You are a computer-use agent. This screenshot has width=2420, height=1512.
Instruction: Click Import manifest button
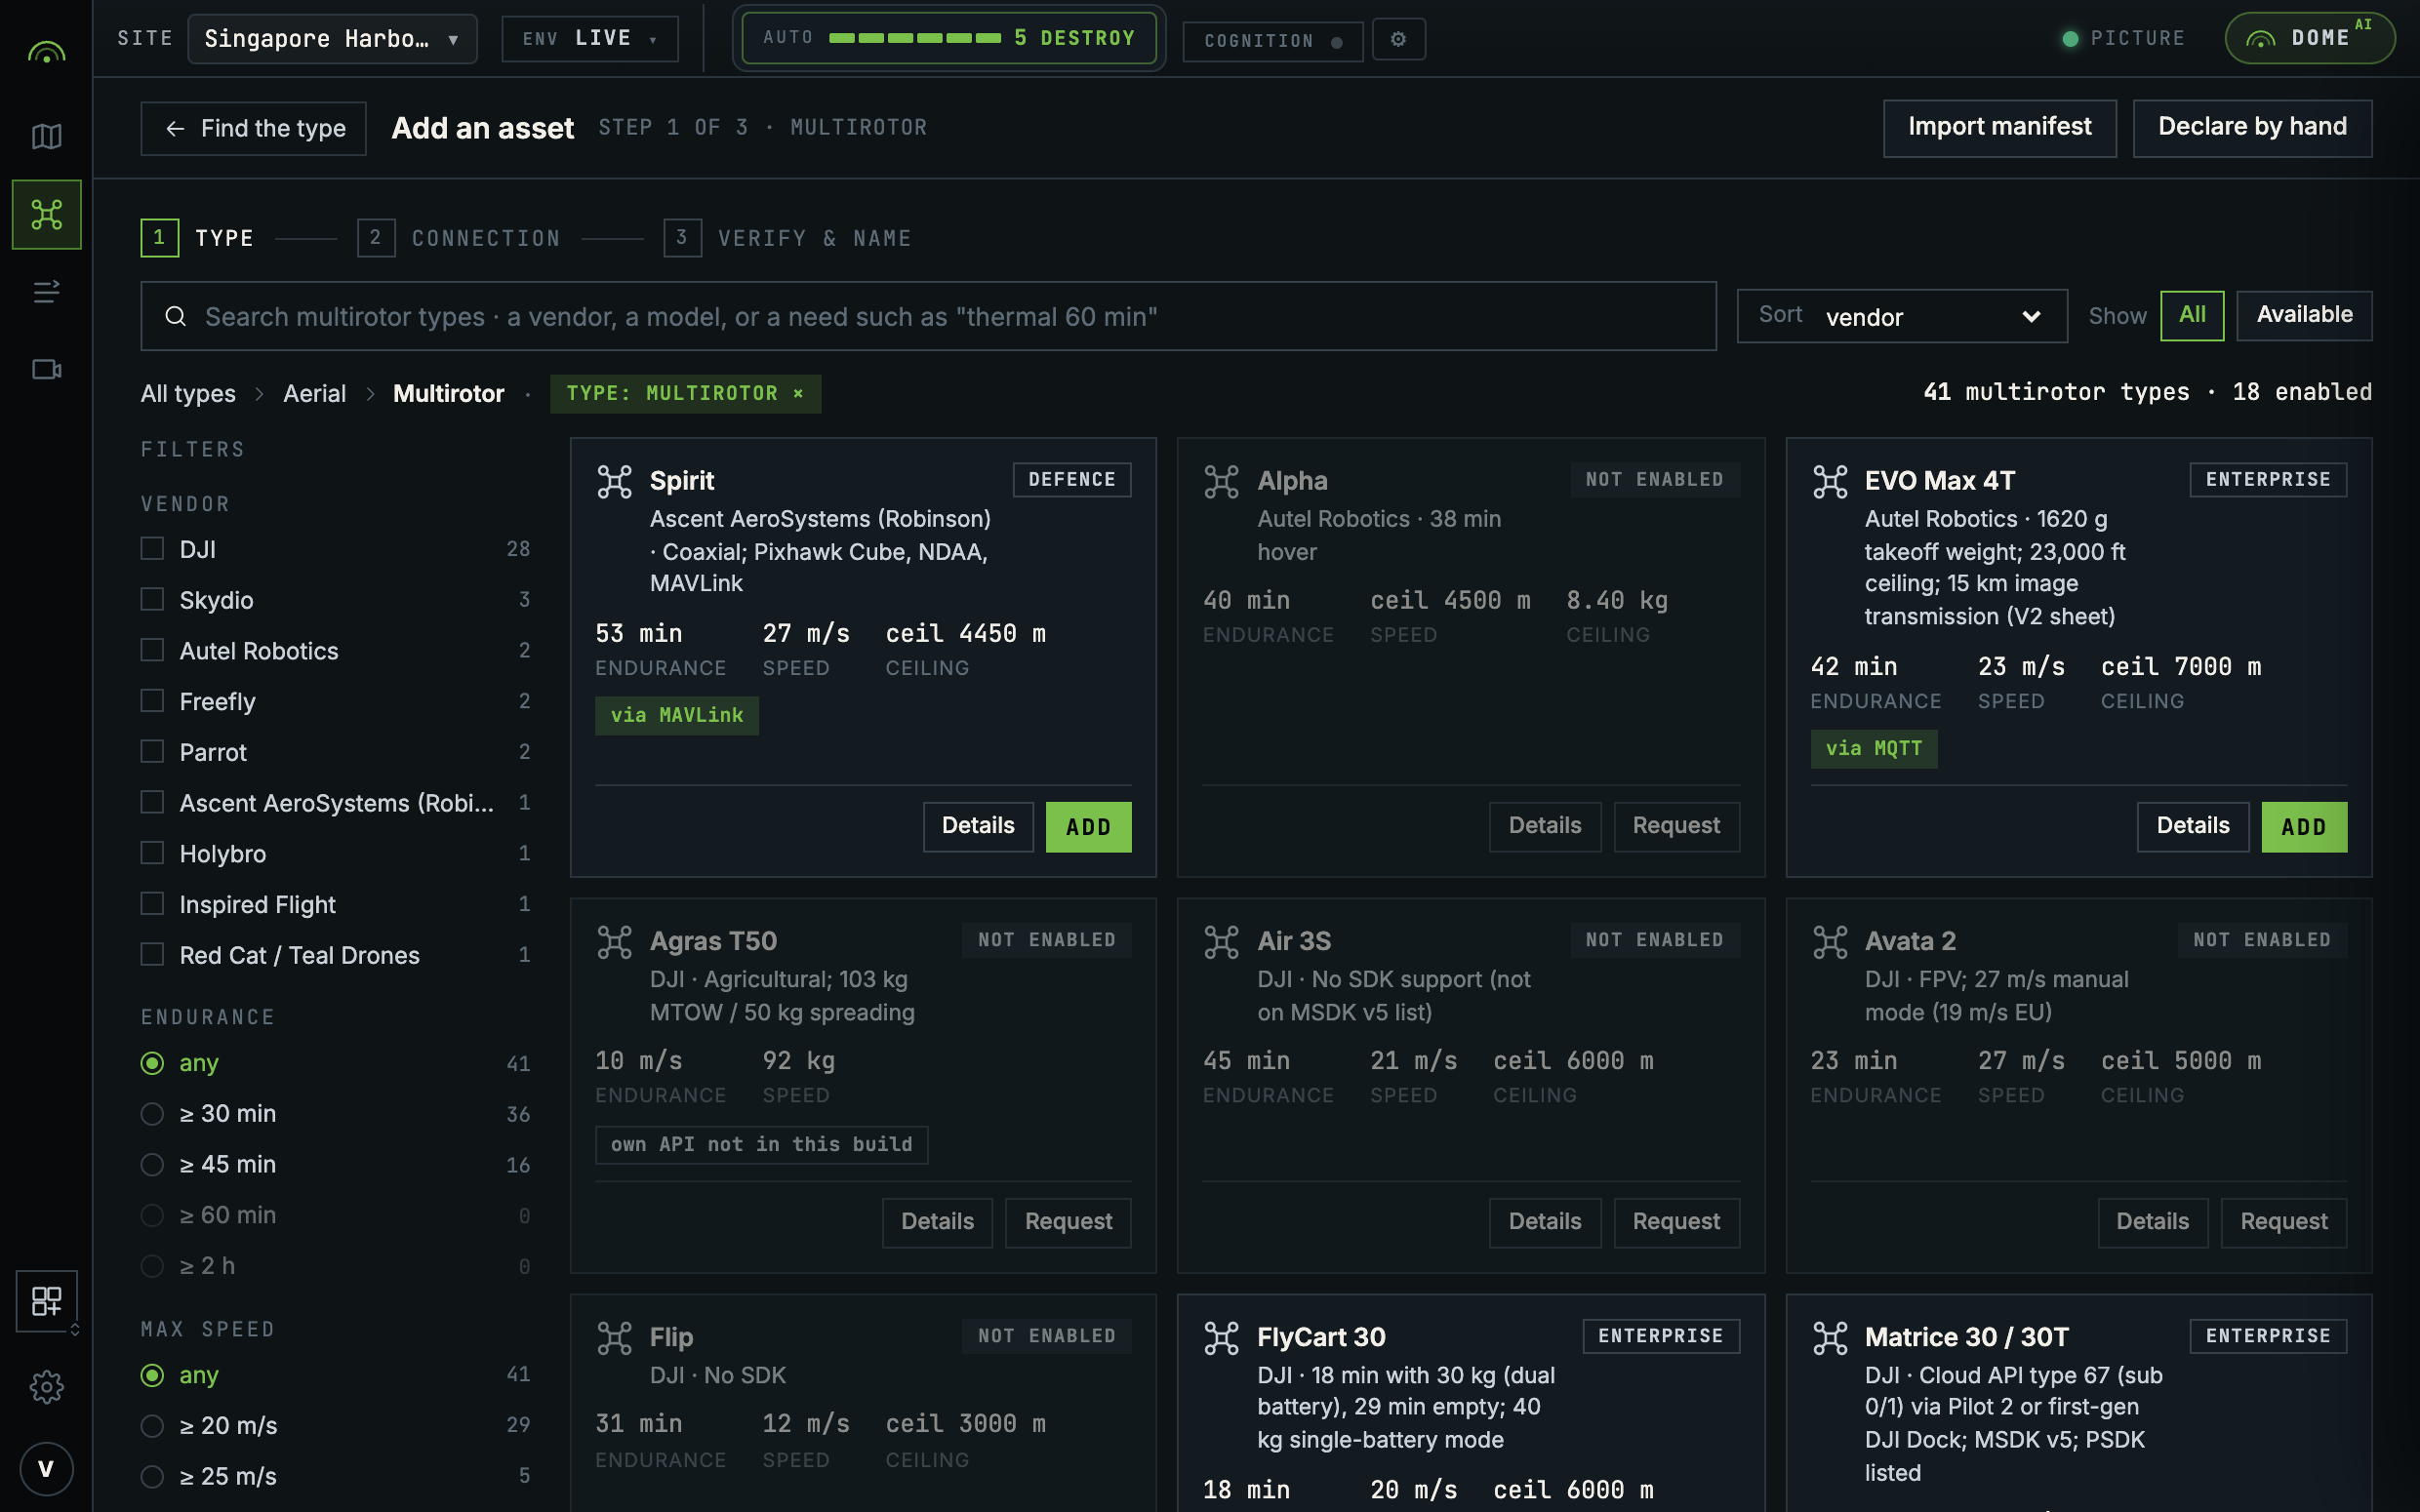[1999, 127]
